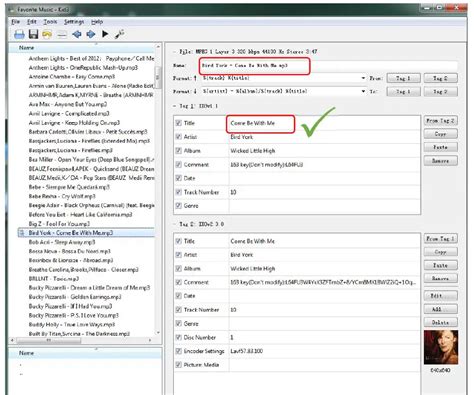Toggle Comment checkbox in Tag 1
The width and height of the screenshot is (474, 395).
178,164
